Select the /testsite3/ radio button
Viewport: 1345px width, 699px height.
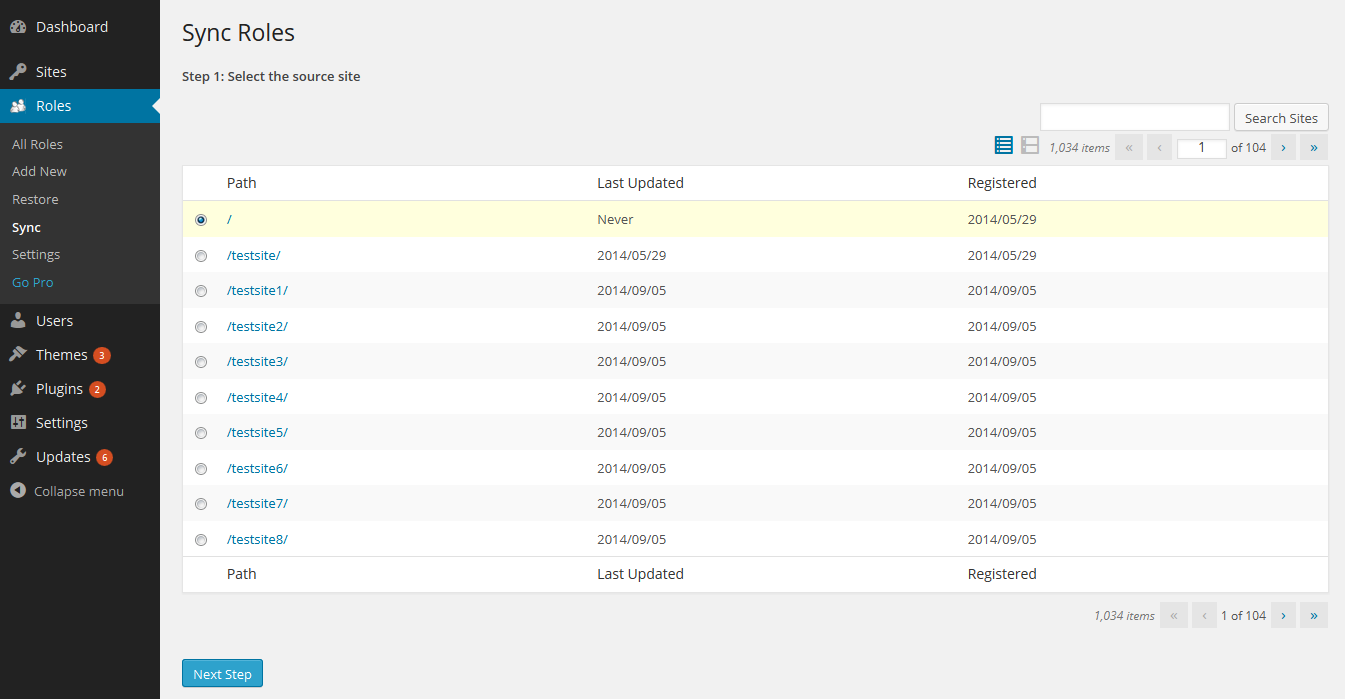[201, 362]
